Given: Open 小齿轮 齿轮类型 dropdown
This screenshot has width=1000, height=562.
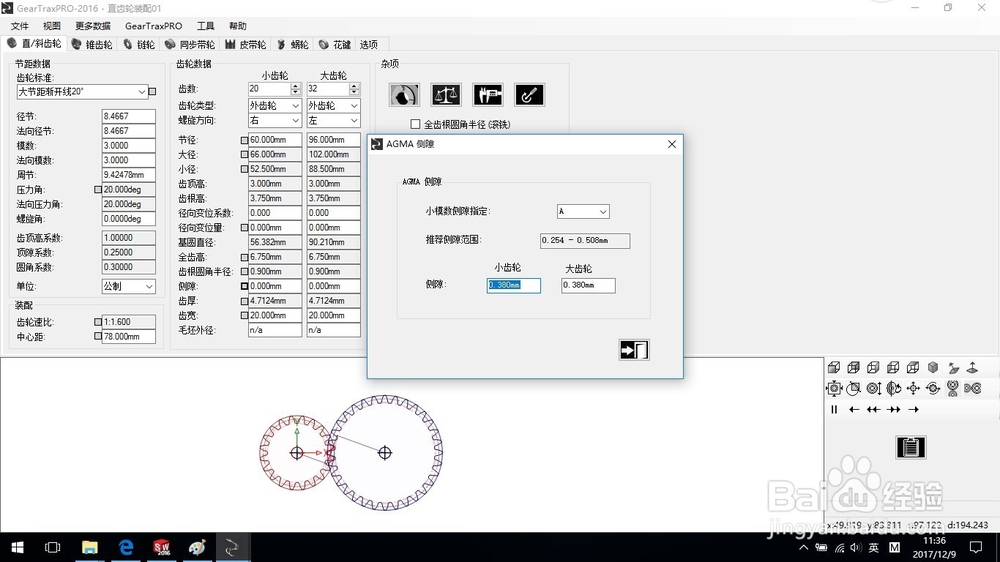Looking at the screenshot, I should (274, 105).
